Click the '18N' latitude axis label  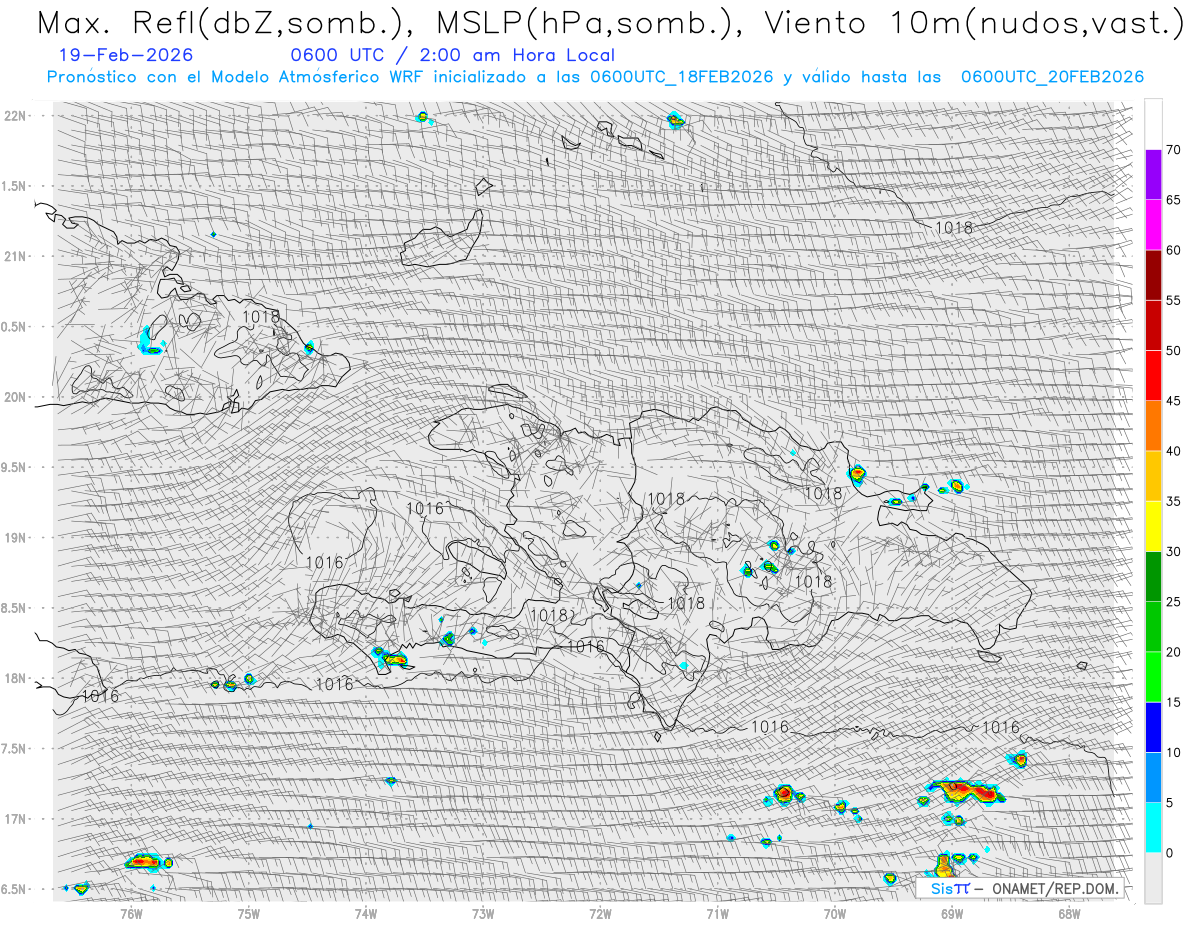coord(14,679)
